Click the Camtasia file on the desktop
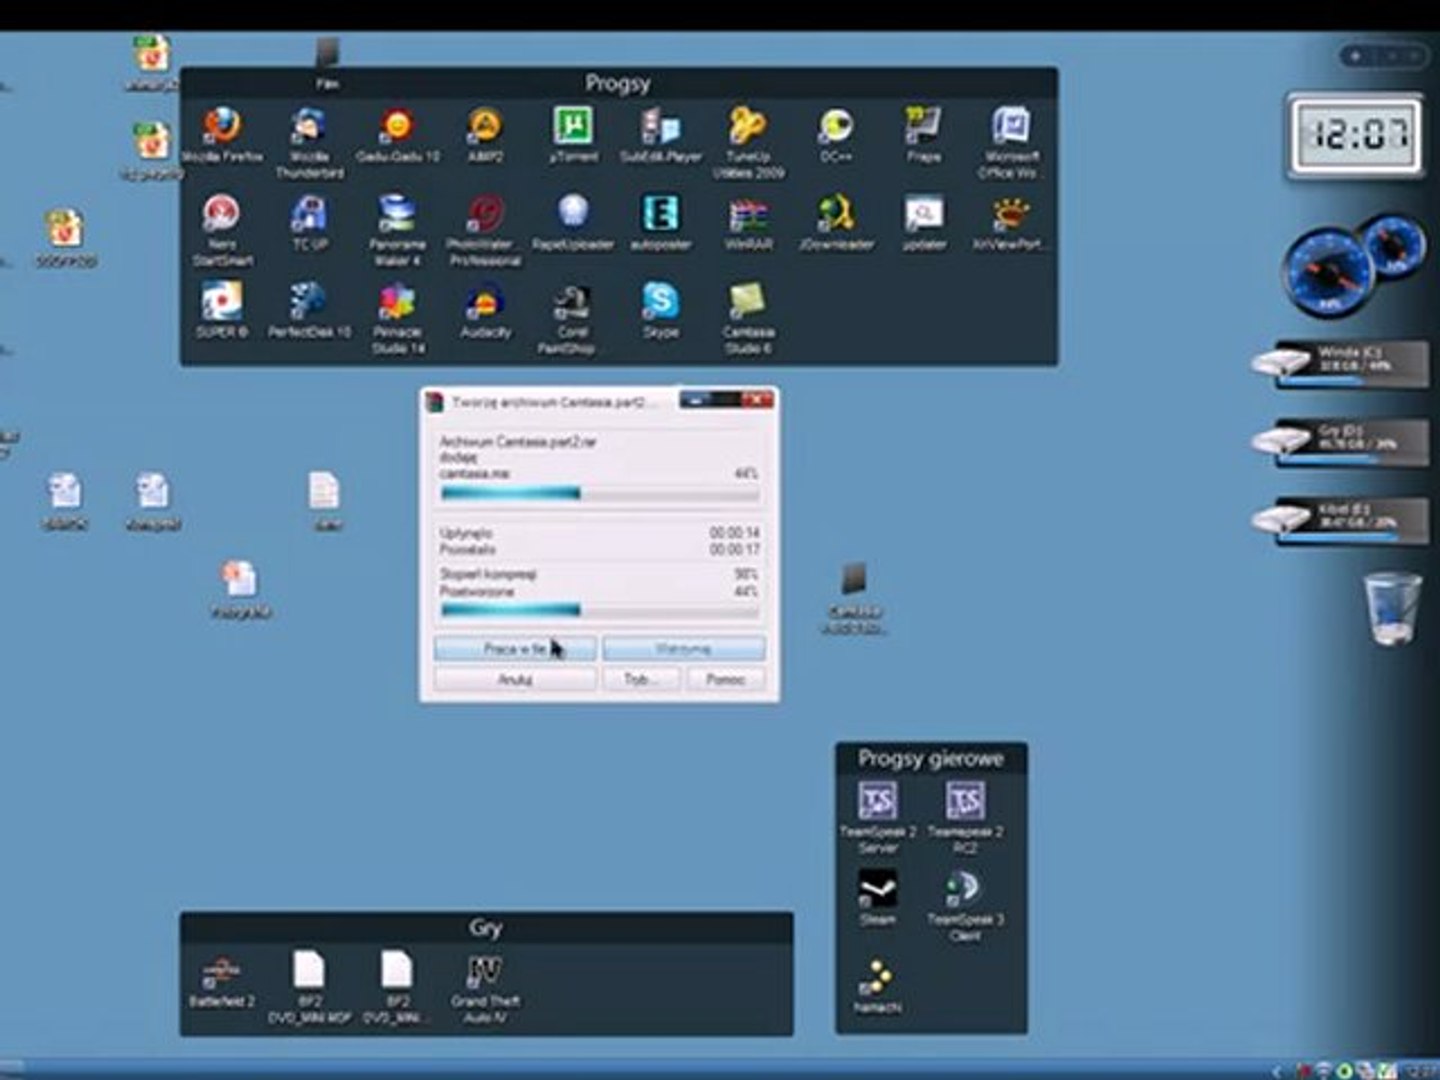 854,598
